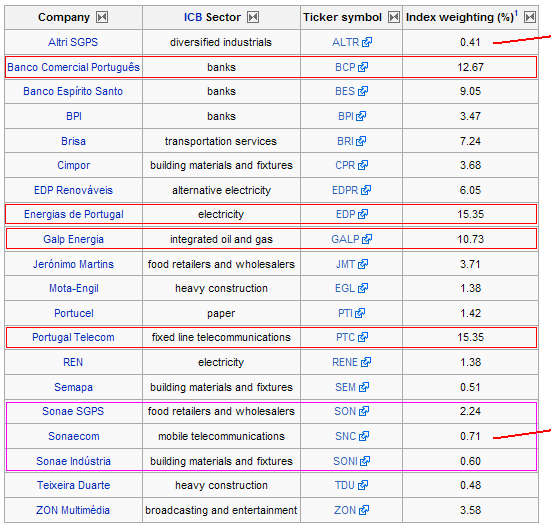560x529 pixels.
Task: Open the EDP Renováveis company link
Action: pyautogui.click(x=74, y=190)
